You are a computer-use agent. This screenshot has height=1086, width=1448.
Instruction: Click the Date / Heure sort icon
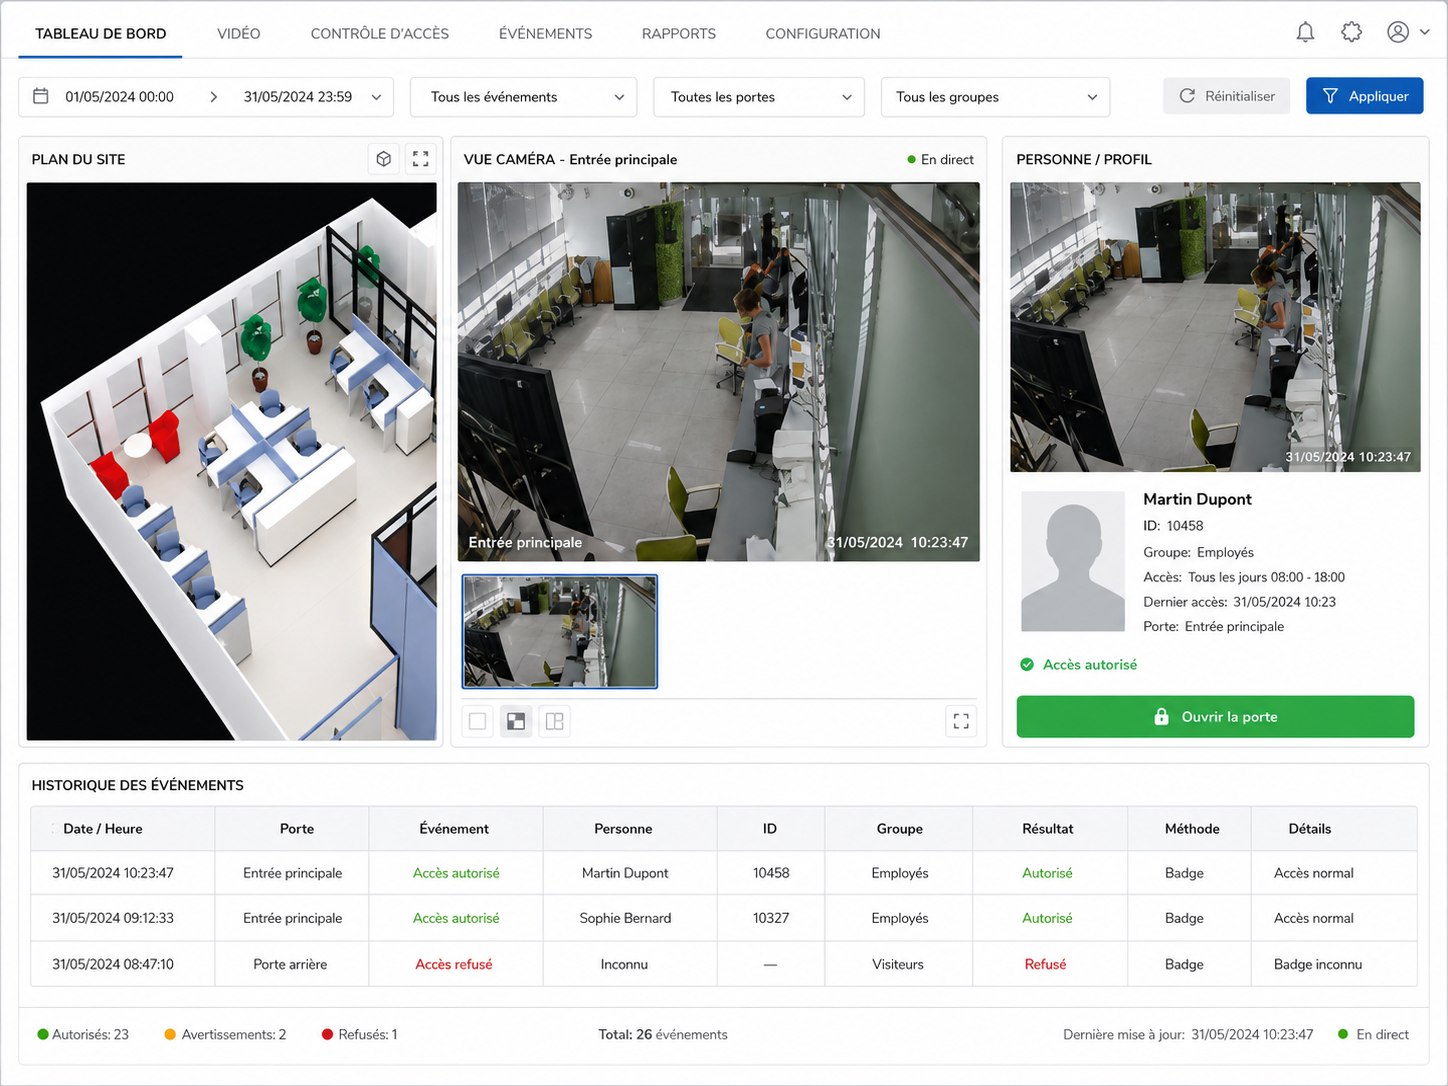coord(52,829)
